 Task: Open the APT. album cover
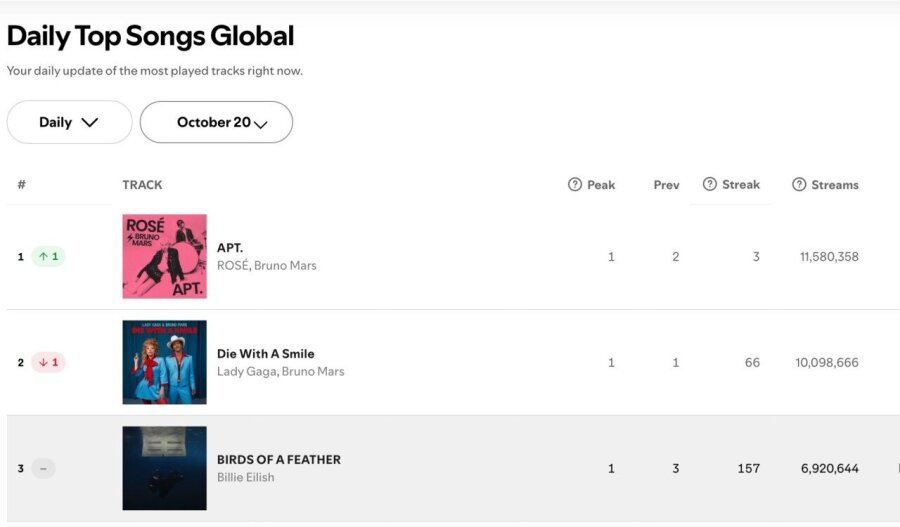click(x=165, y=257)
